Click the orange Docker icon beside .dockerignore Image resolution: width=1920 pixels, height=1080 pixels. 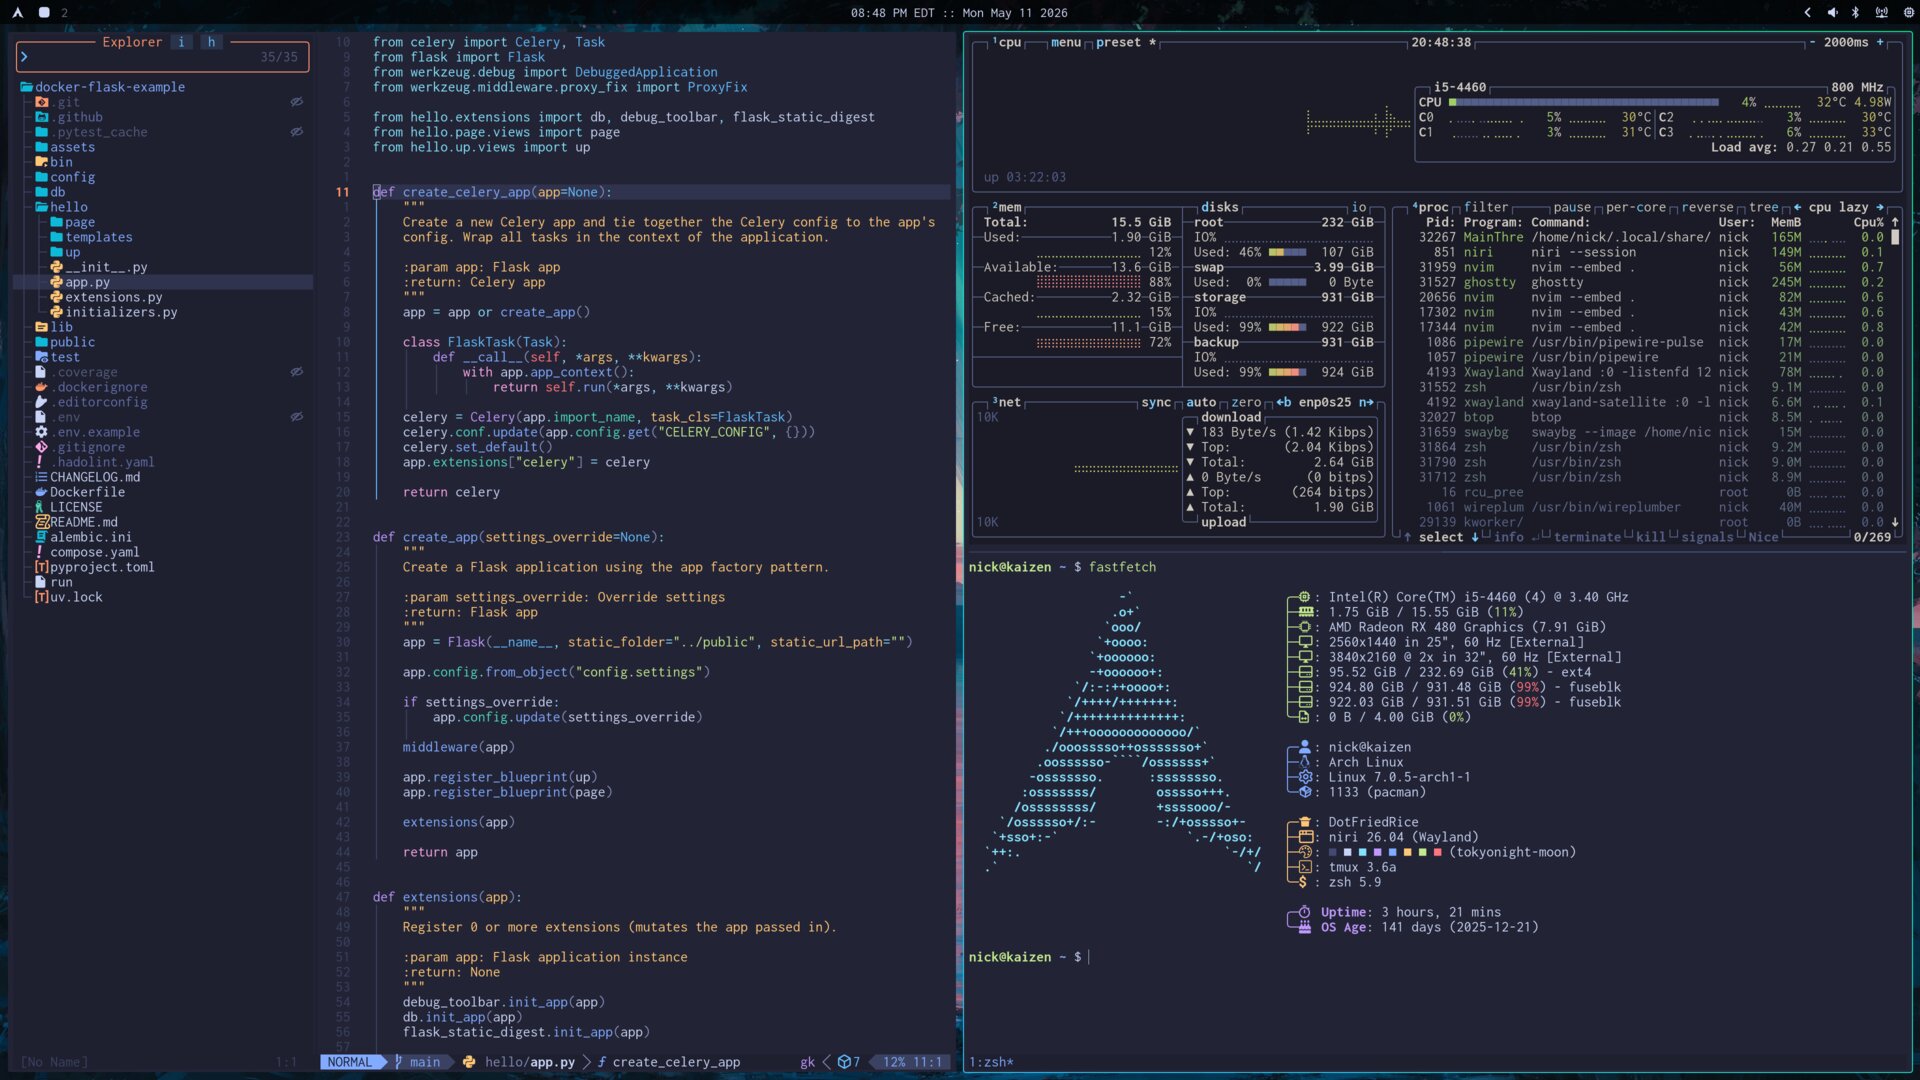(x=41, y=387)
